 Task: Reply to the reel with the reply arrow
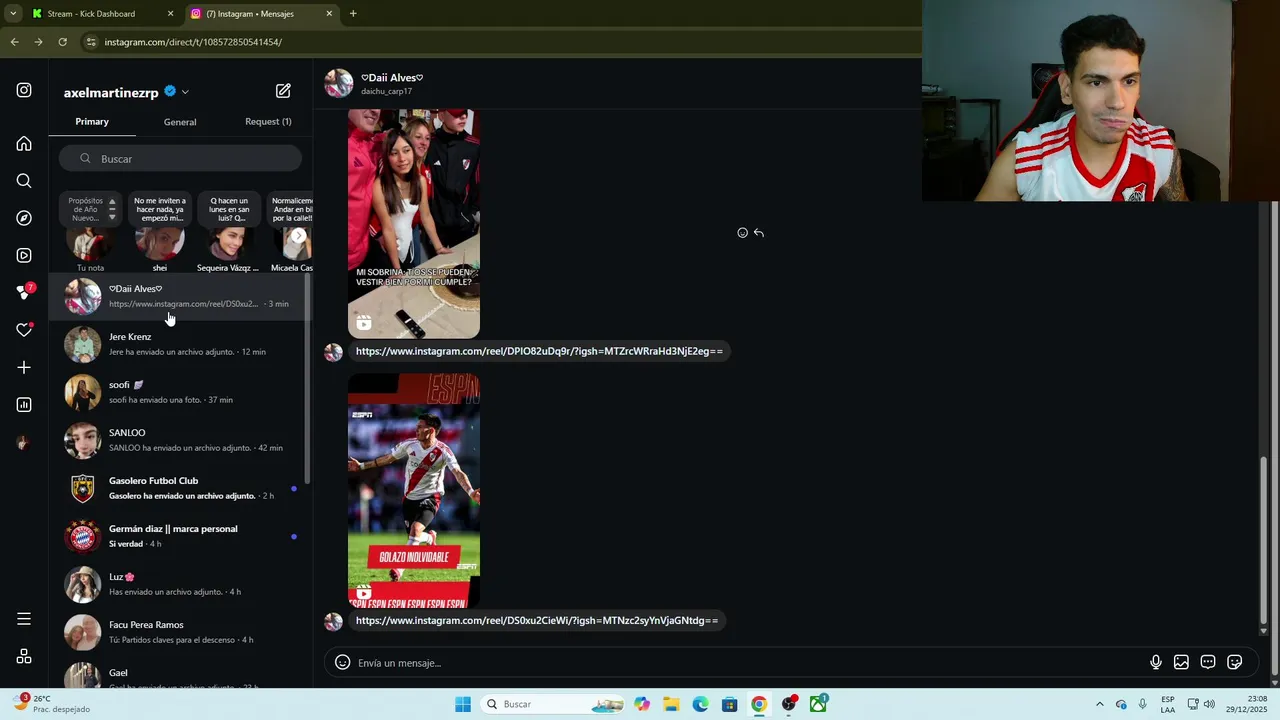pos(759,233)
